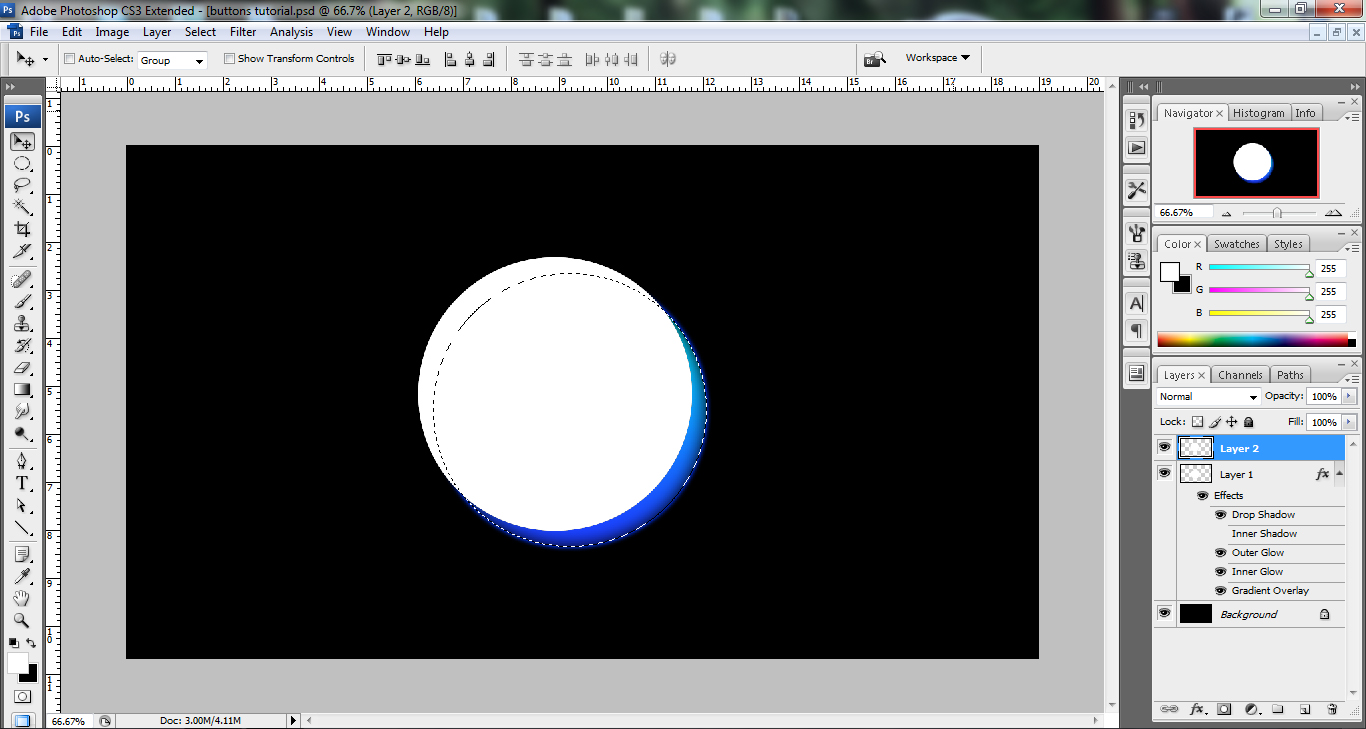Select the Lasso tool

point(22,183)
